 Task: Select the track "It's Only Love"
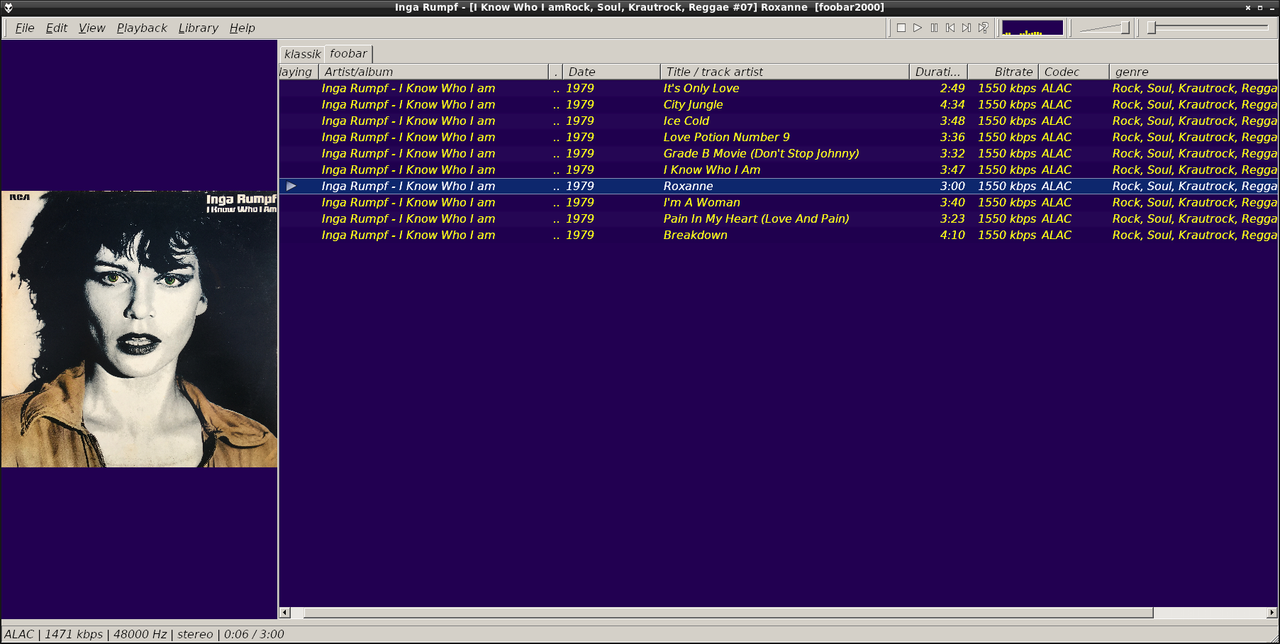coord(701,88)
